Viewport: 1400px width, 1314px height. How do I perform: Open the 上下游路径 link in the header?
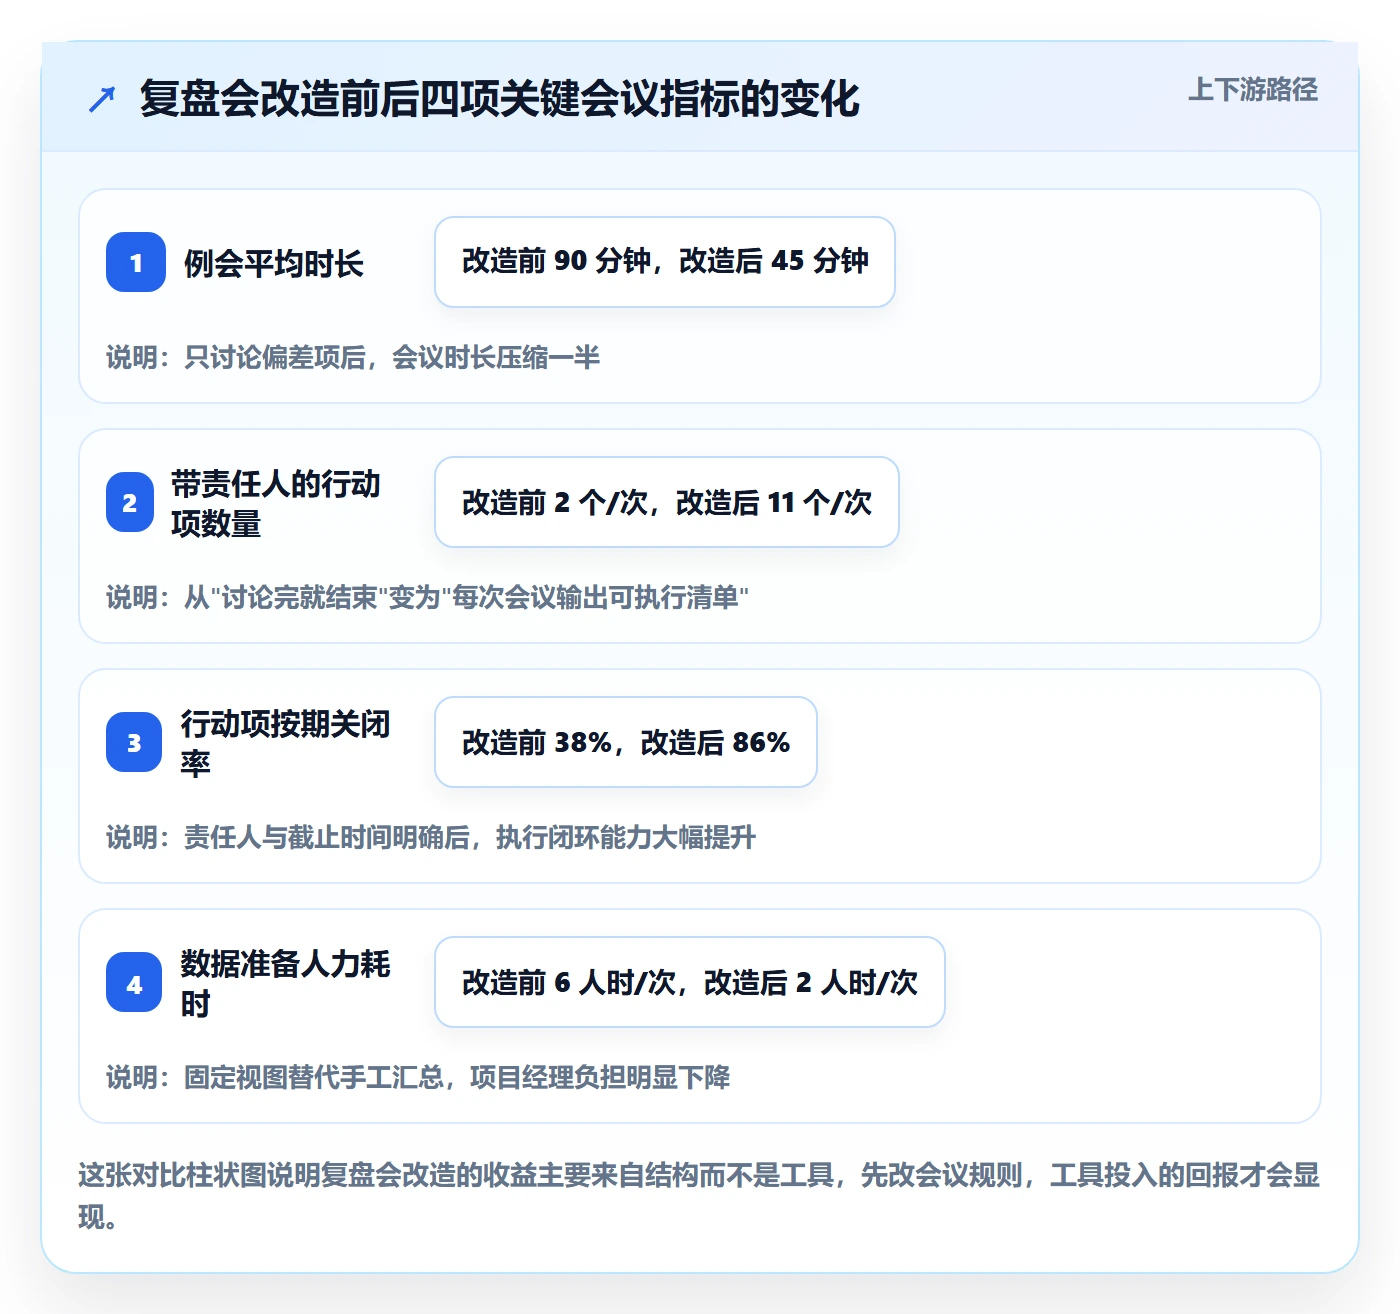[1253, 89]
